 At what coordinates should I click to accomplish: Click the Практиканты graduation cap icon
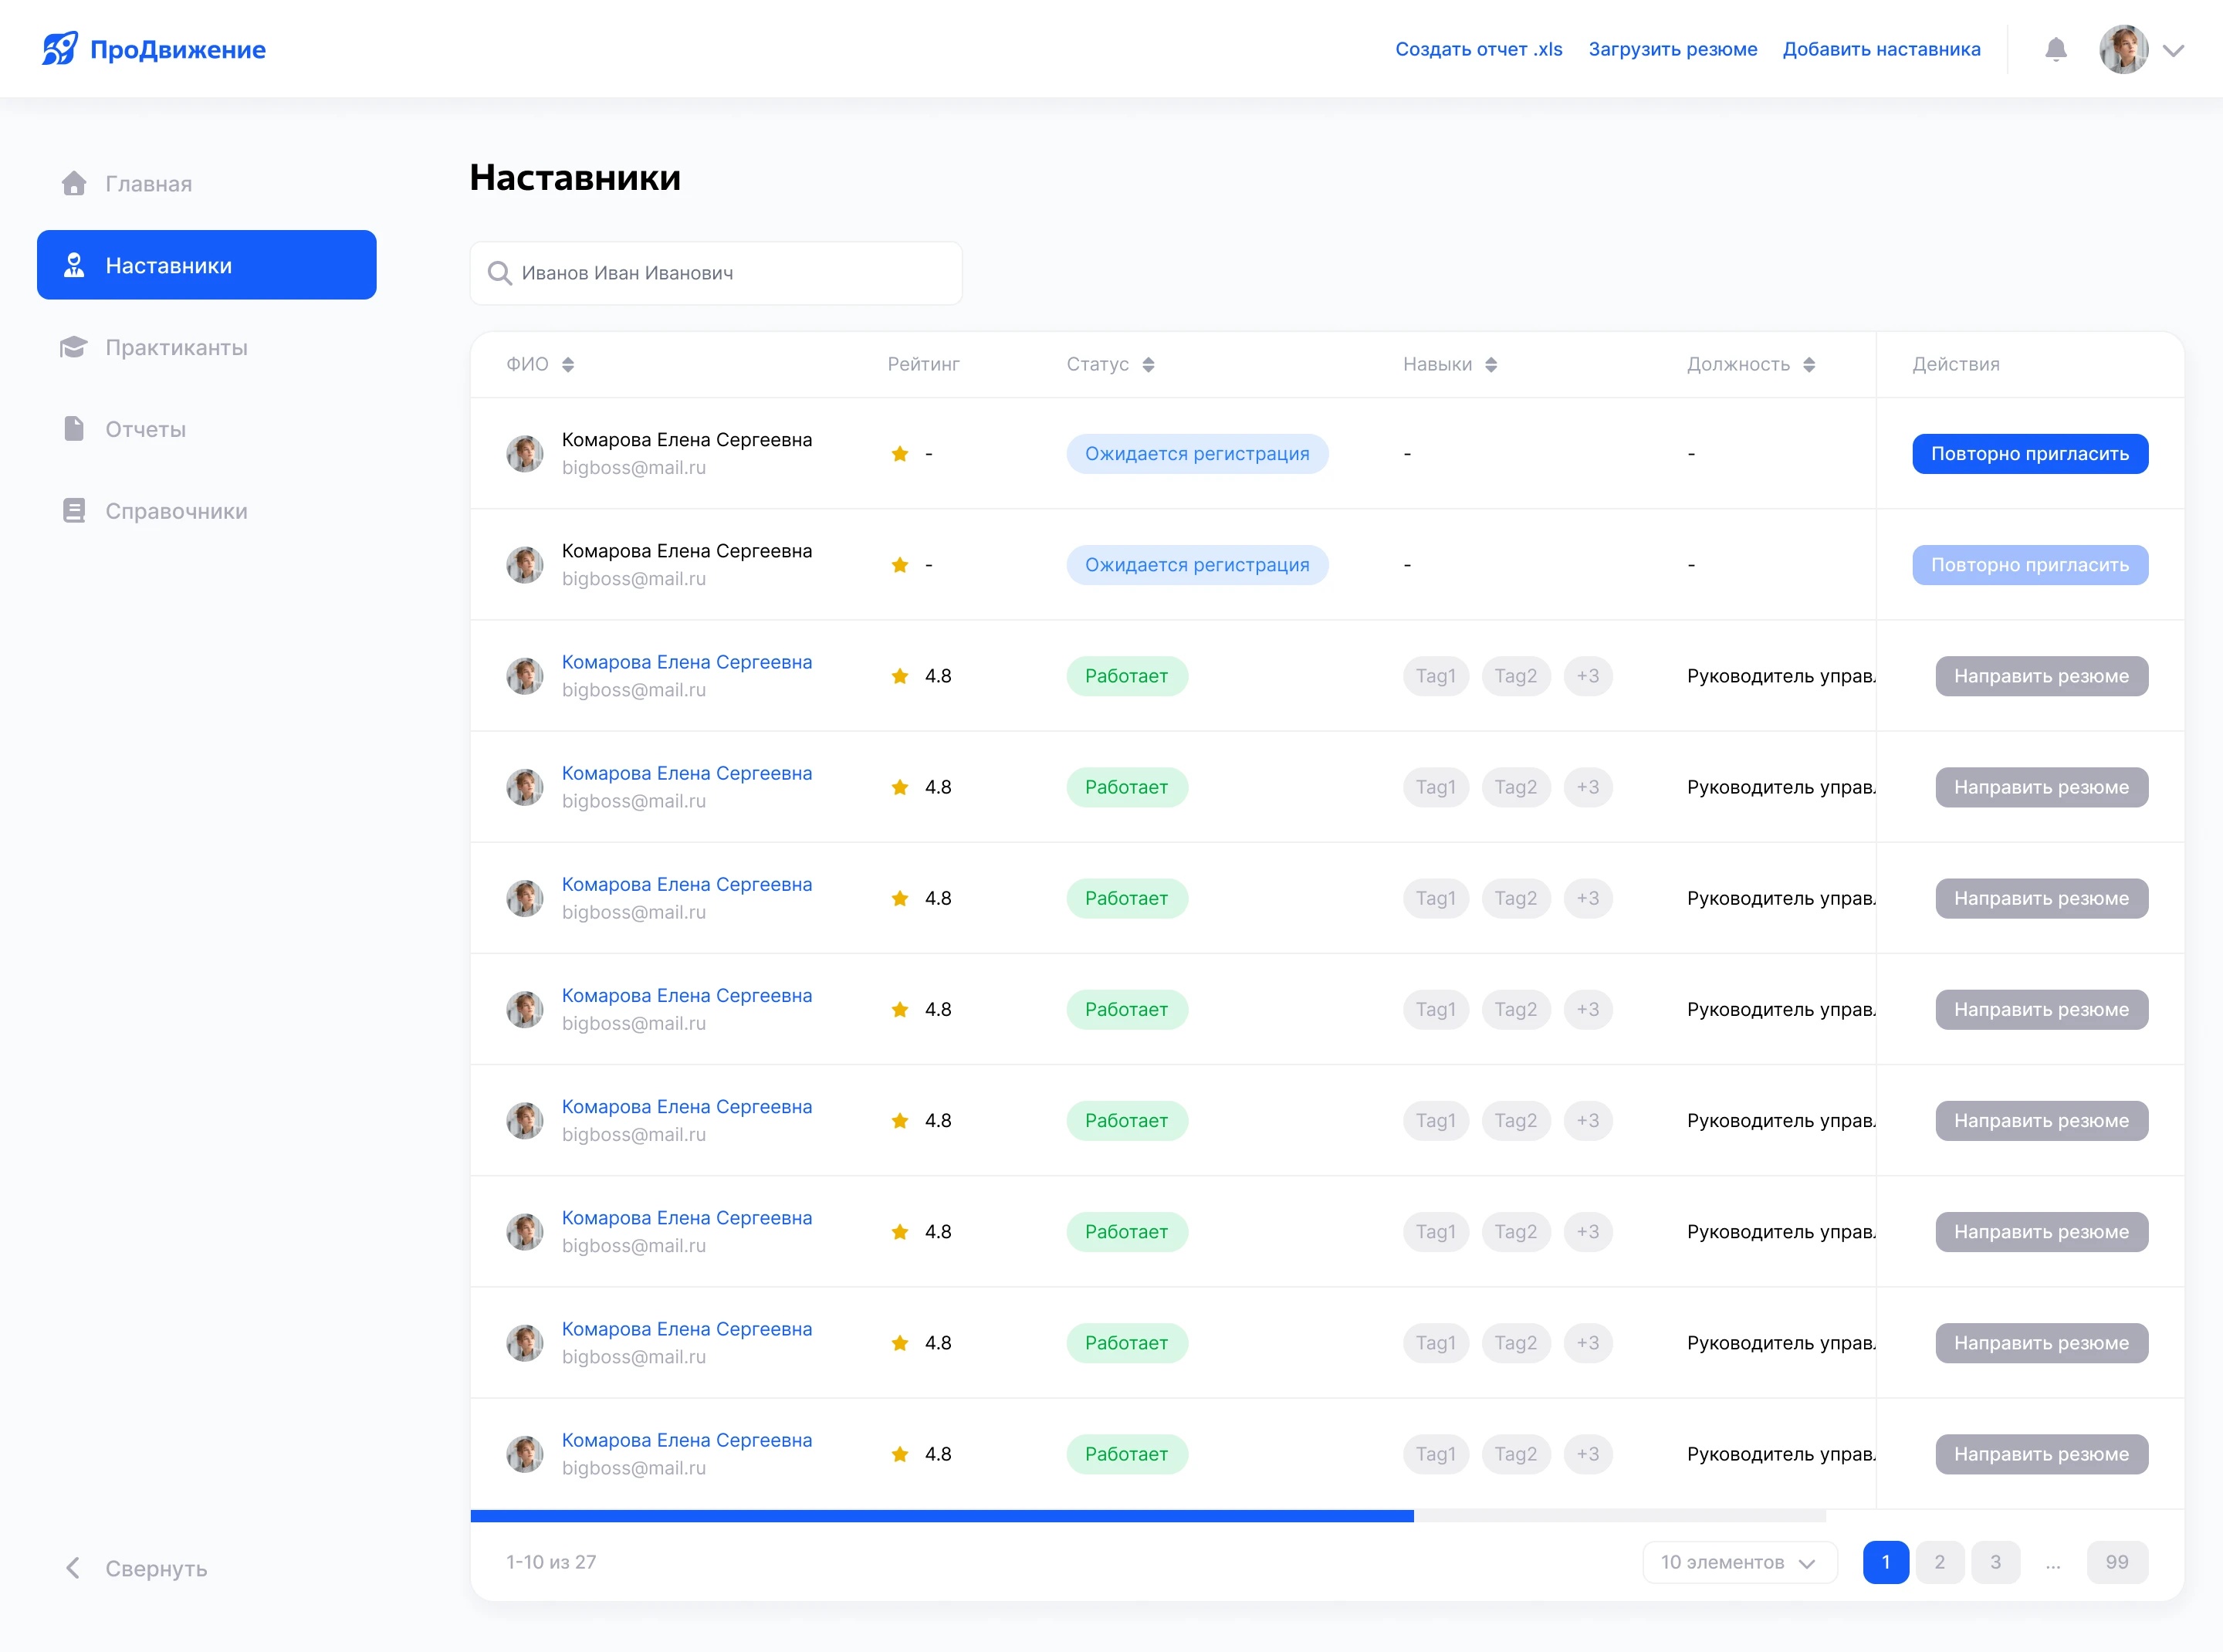[74, 347]
